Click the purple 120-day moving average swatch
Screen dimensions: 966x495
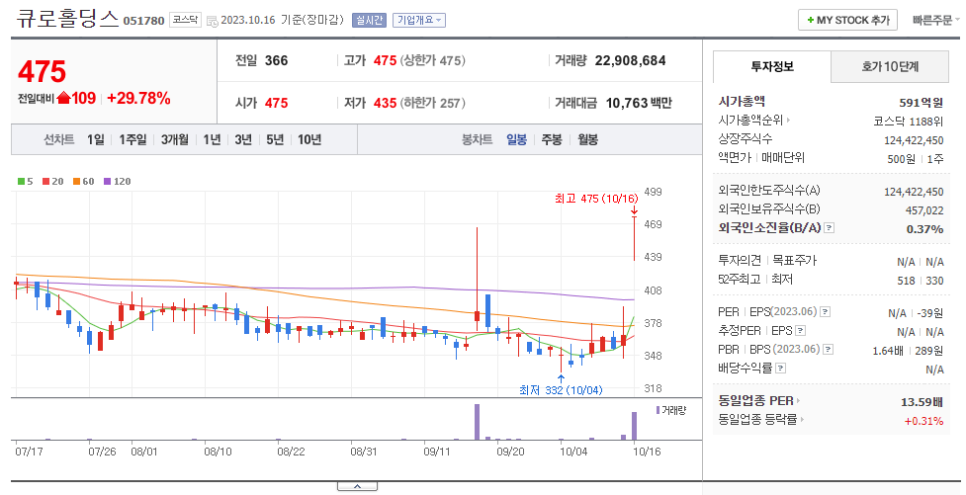coord(107,181)
